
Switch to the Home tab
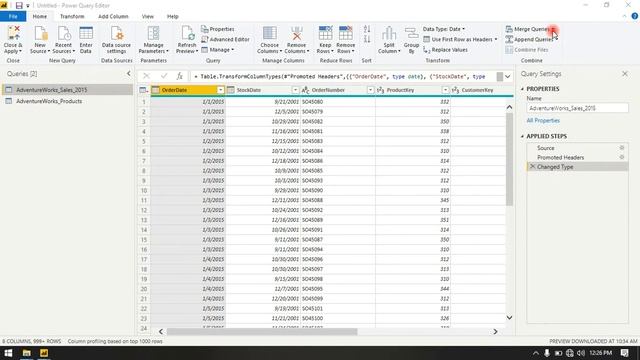[x=40, y=16]
